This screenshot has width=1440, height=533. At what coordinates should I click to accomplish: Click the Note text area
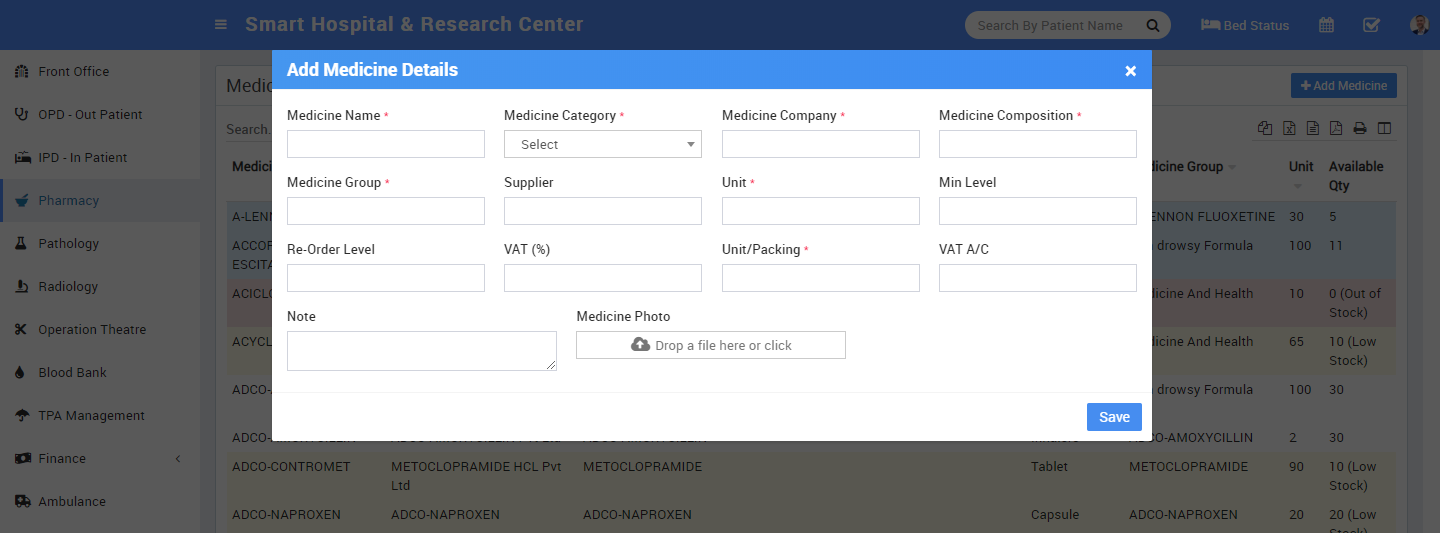(421, 351)
